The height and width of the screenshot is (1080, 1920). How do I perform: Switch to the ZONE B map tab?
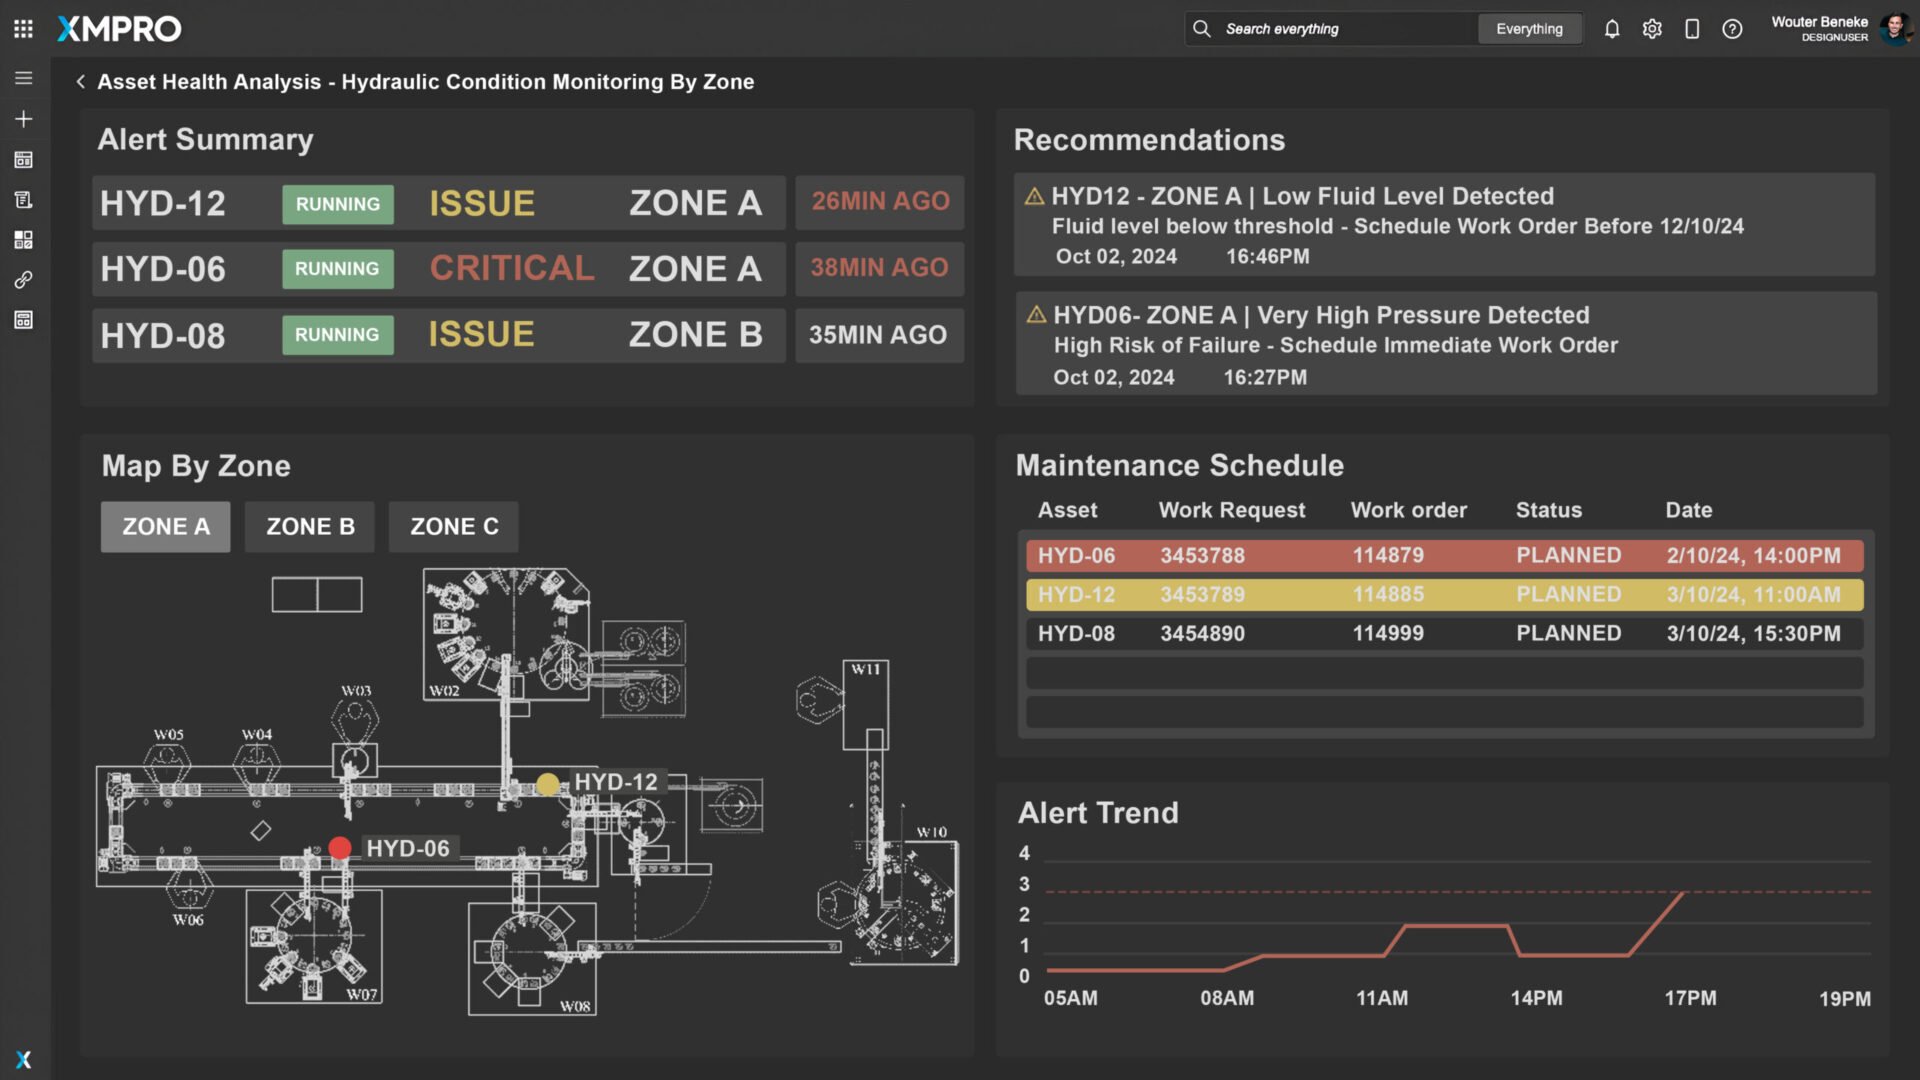click(x=310, y=527)
